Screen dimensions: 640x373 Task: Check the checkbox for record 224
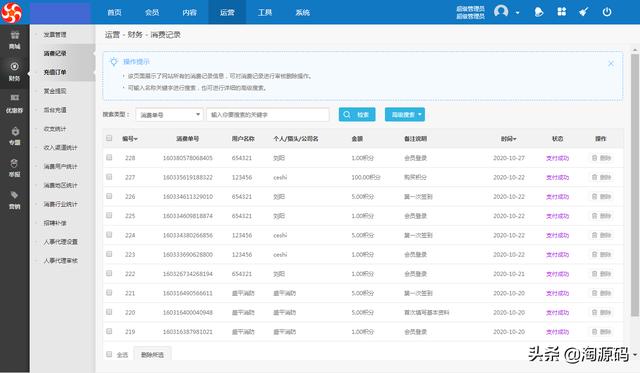point(109,235)
